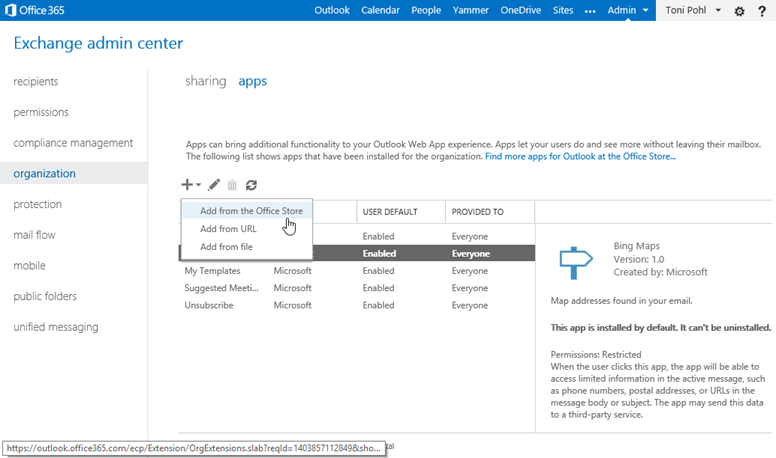The height and width of the screenshot is (458, 776).
Task: Click the refresh icon in toolbar
Action: [x=251, y=185]
